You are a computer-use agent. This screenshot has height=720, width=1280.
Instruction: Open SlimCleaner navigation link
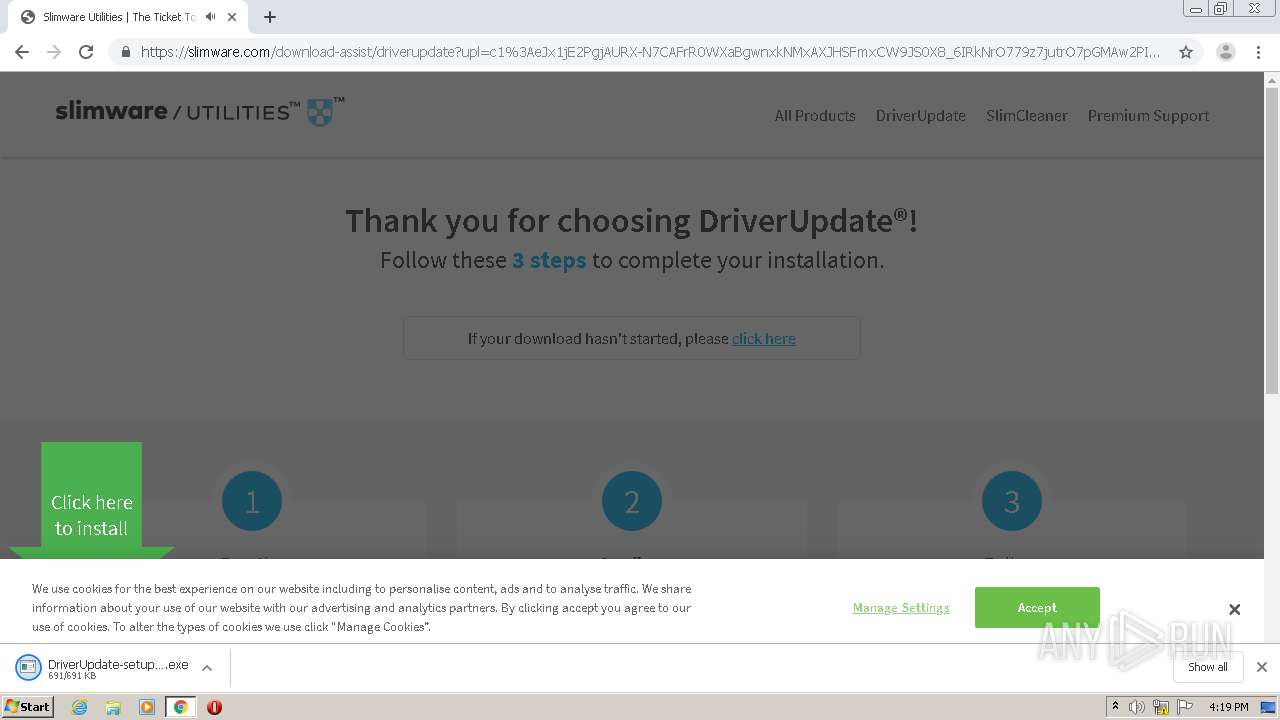[x=1027, y=115]
